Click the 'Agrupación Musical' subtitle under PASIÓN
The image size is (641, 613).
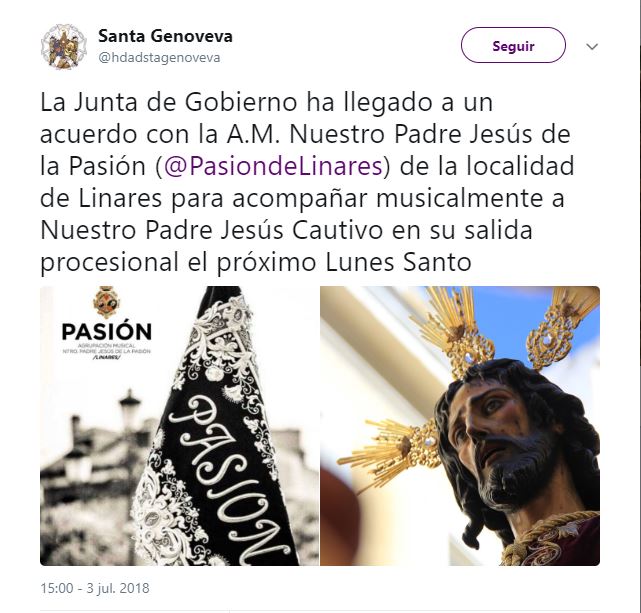click(x=107, y=346)
